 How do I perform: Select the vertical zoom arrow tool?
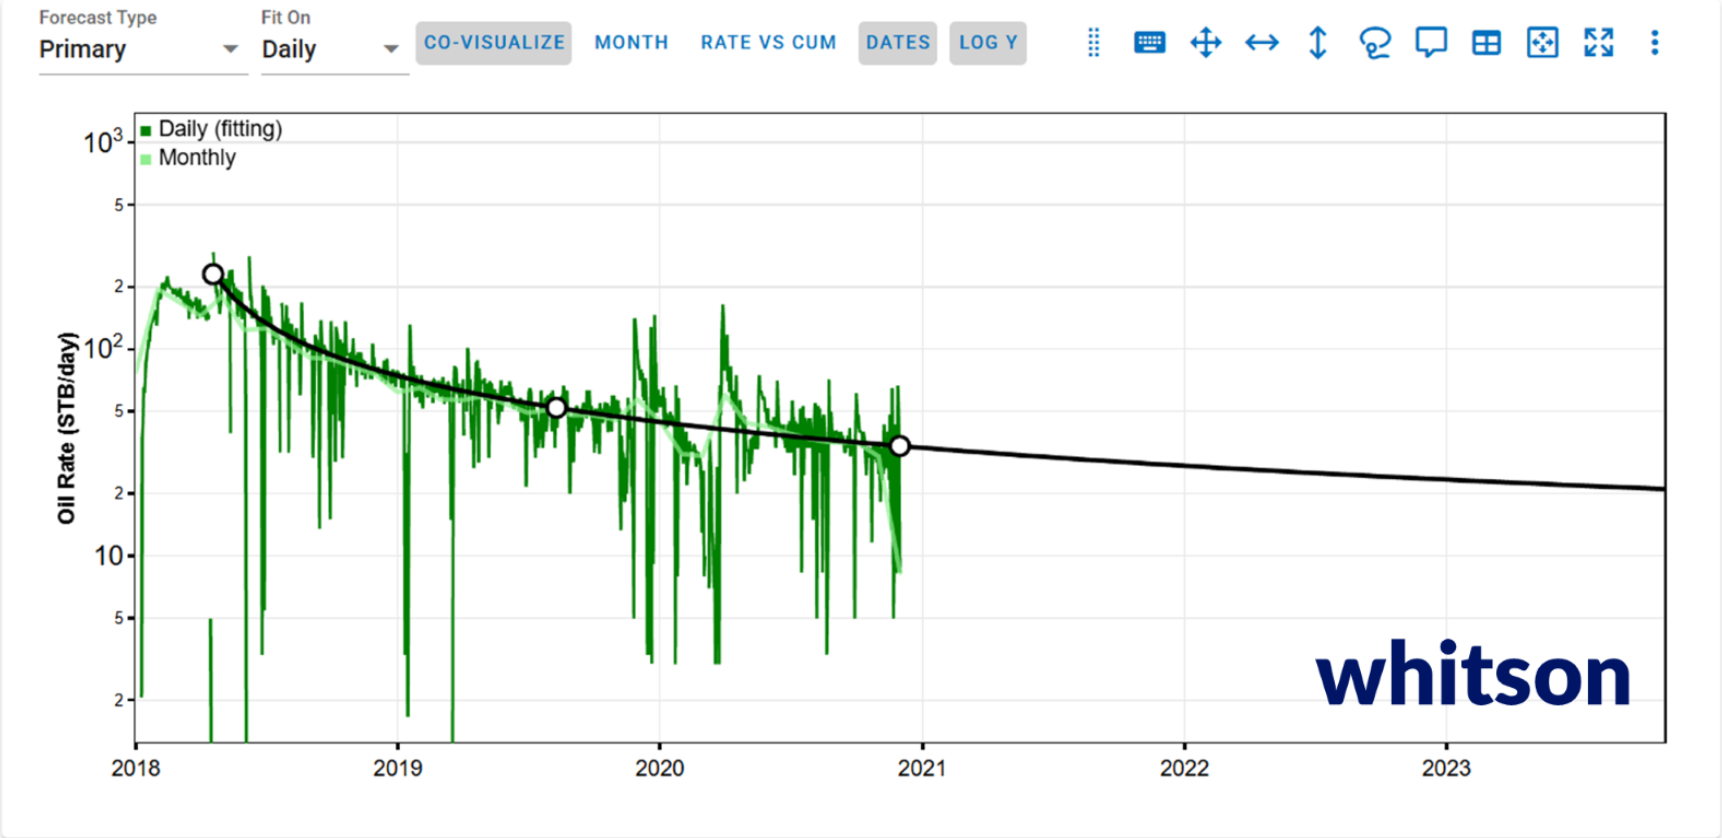click(x=1318, y=43)
